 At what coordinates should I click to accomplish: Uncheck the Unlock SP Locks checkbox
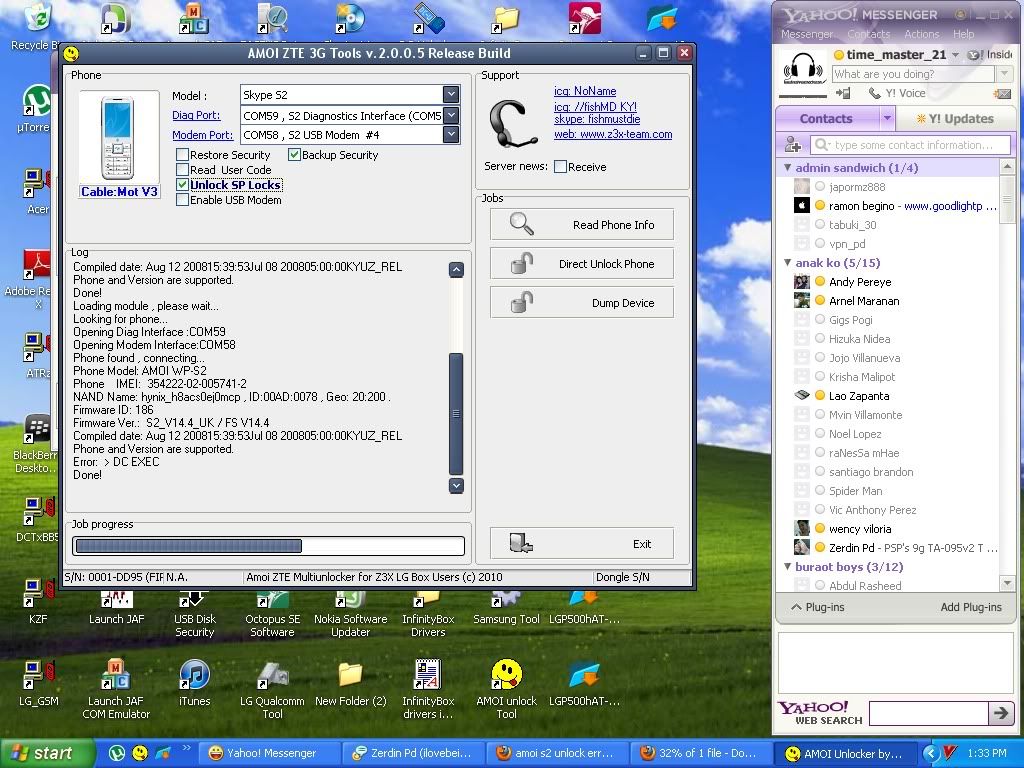point(183,185)
